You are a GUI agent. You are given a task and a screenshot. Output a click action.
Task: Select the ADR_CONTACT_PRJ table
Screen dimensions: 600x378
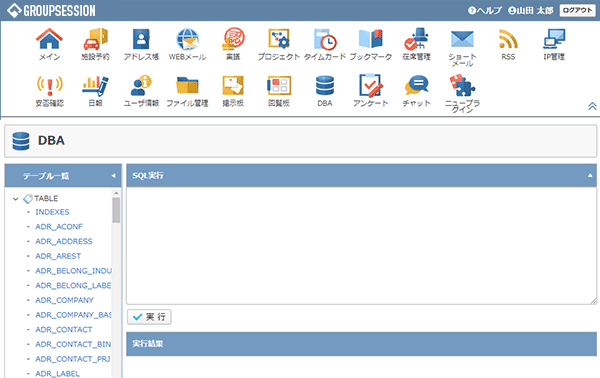[x=73, y=359]
